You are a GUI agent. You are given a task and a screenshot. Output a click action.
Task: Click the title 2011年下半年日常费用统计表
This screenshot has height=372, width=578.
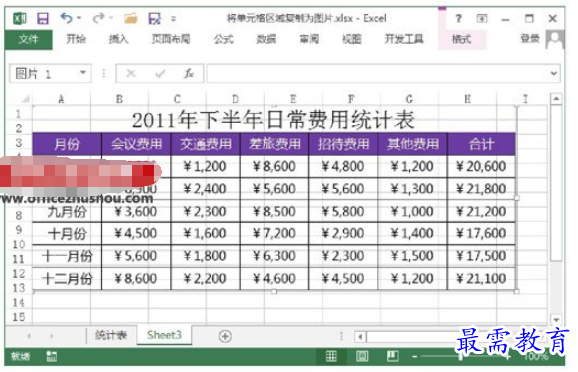click(x=273, y=120)
